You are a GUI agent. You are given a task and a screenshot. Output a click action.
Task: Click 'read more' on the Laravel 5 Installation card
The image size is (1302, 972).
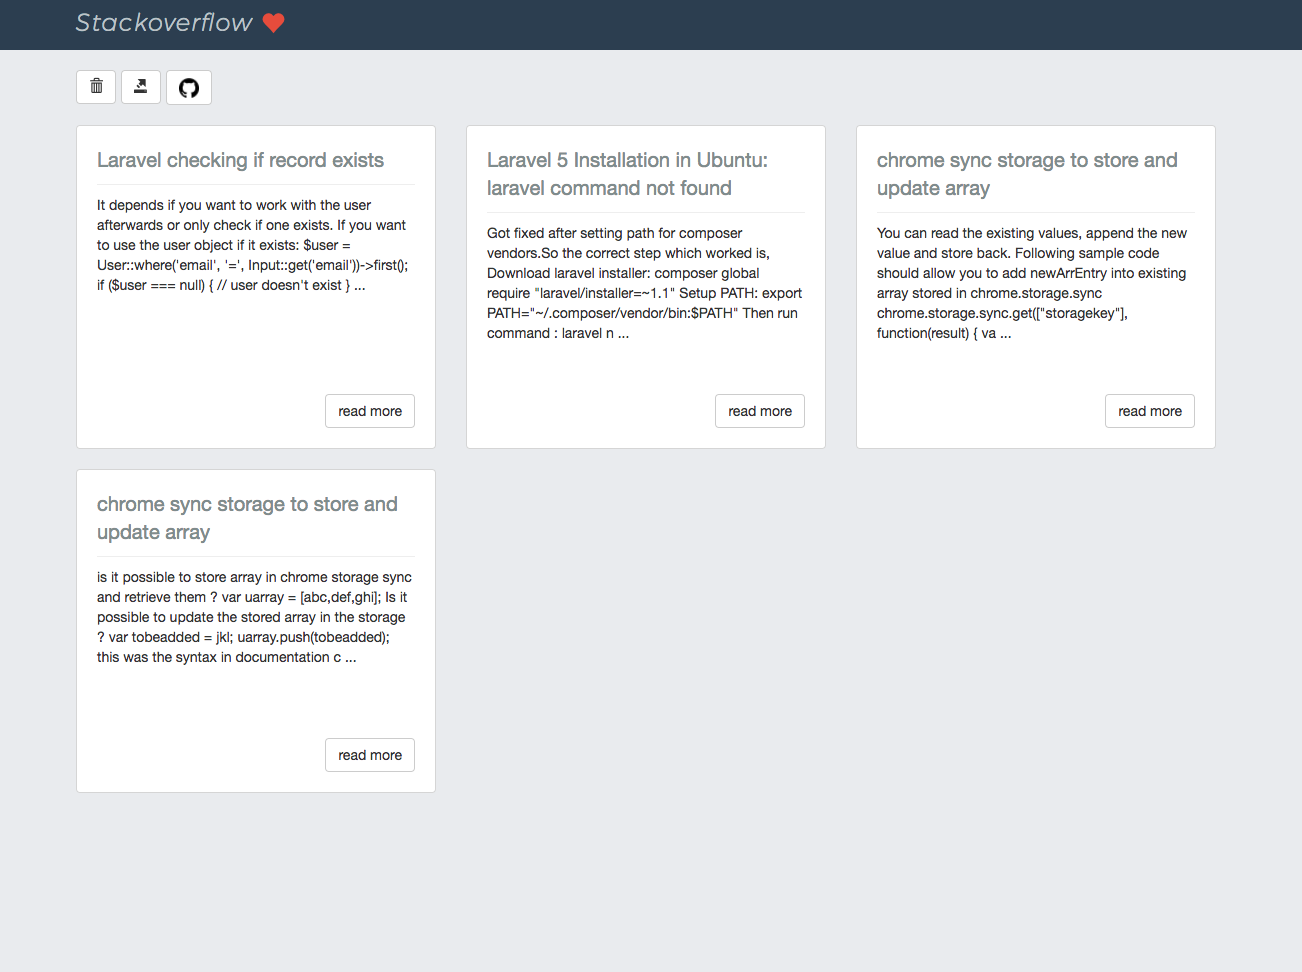tap(759, 410)
